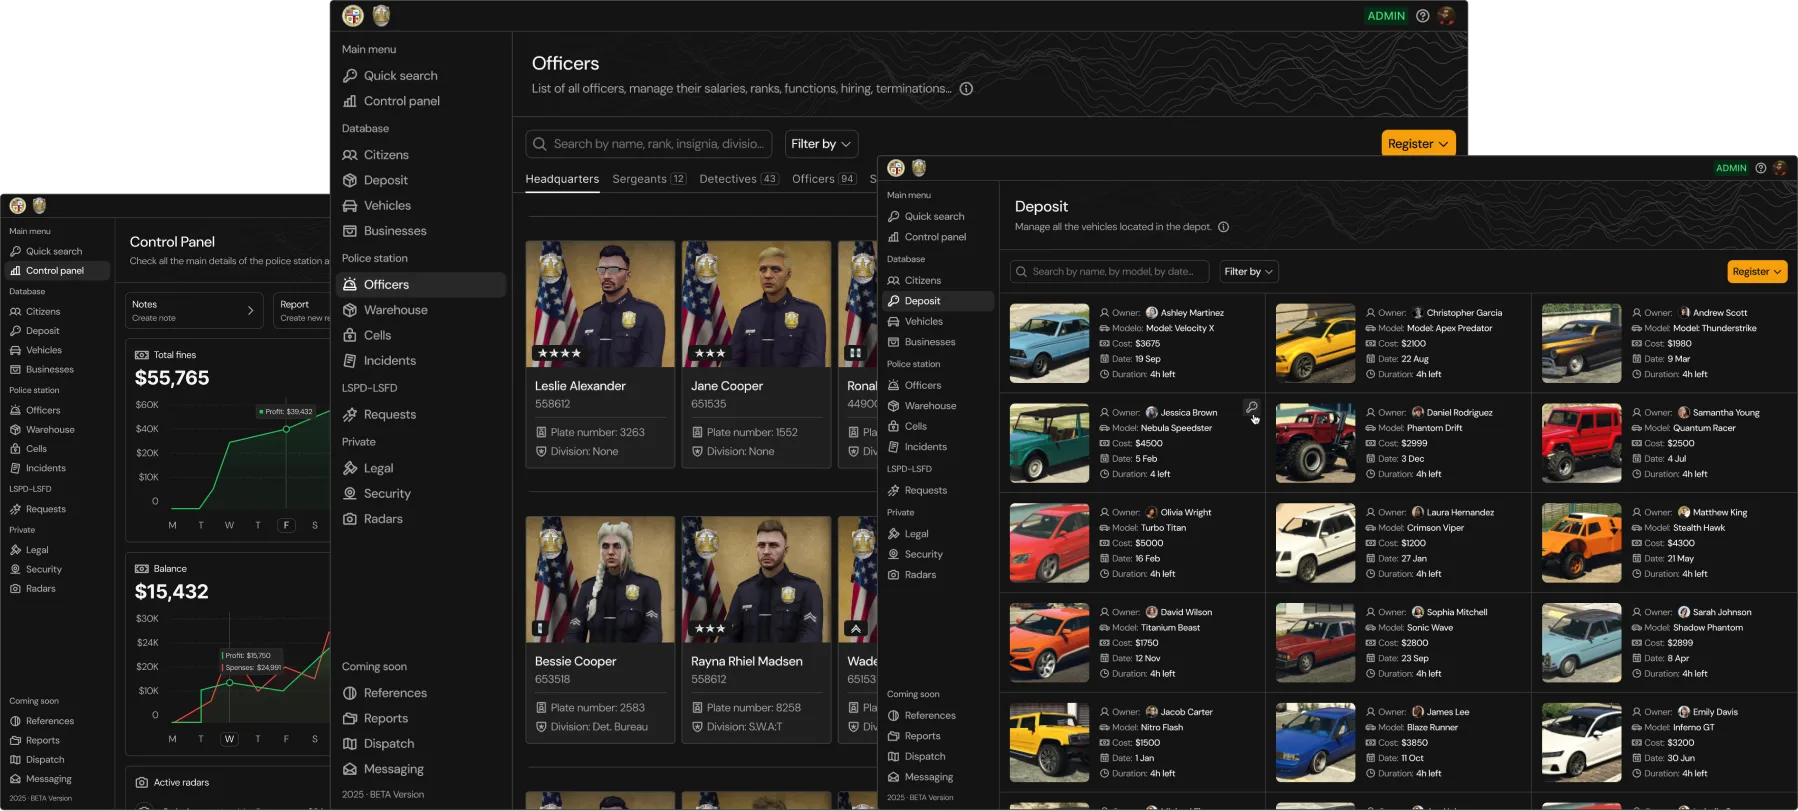This screenshot has width=1798, height=811.
Task: Expand the Filter by dropdown in Officers
Action: (821, 144)
